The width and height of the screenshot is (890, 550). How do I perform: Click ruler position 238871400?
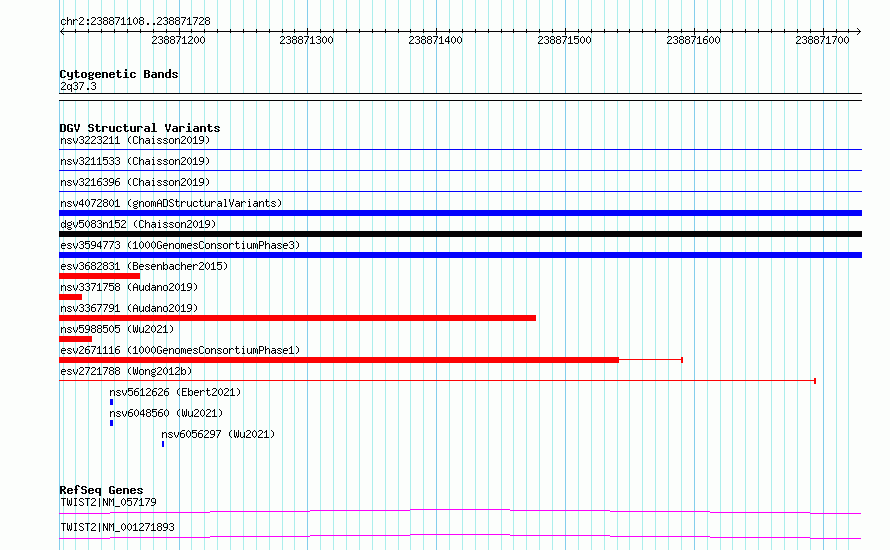(435, 40)
